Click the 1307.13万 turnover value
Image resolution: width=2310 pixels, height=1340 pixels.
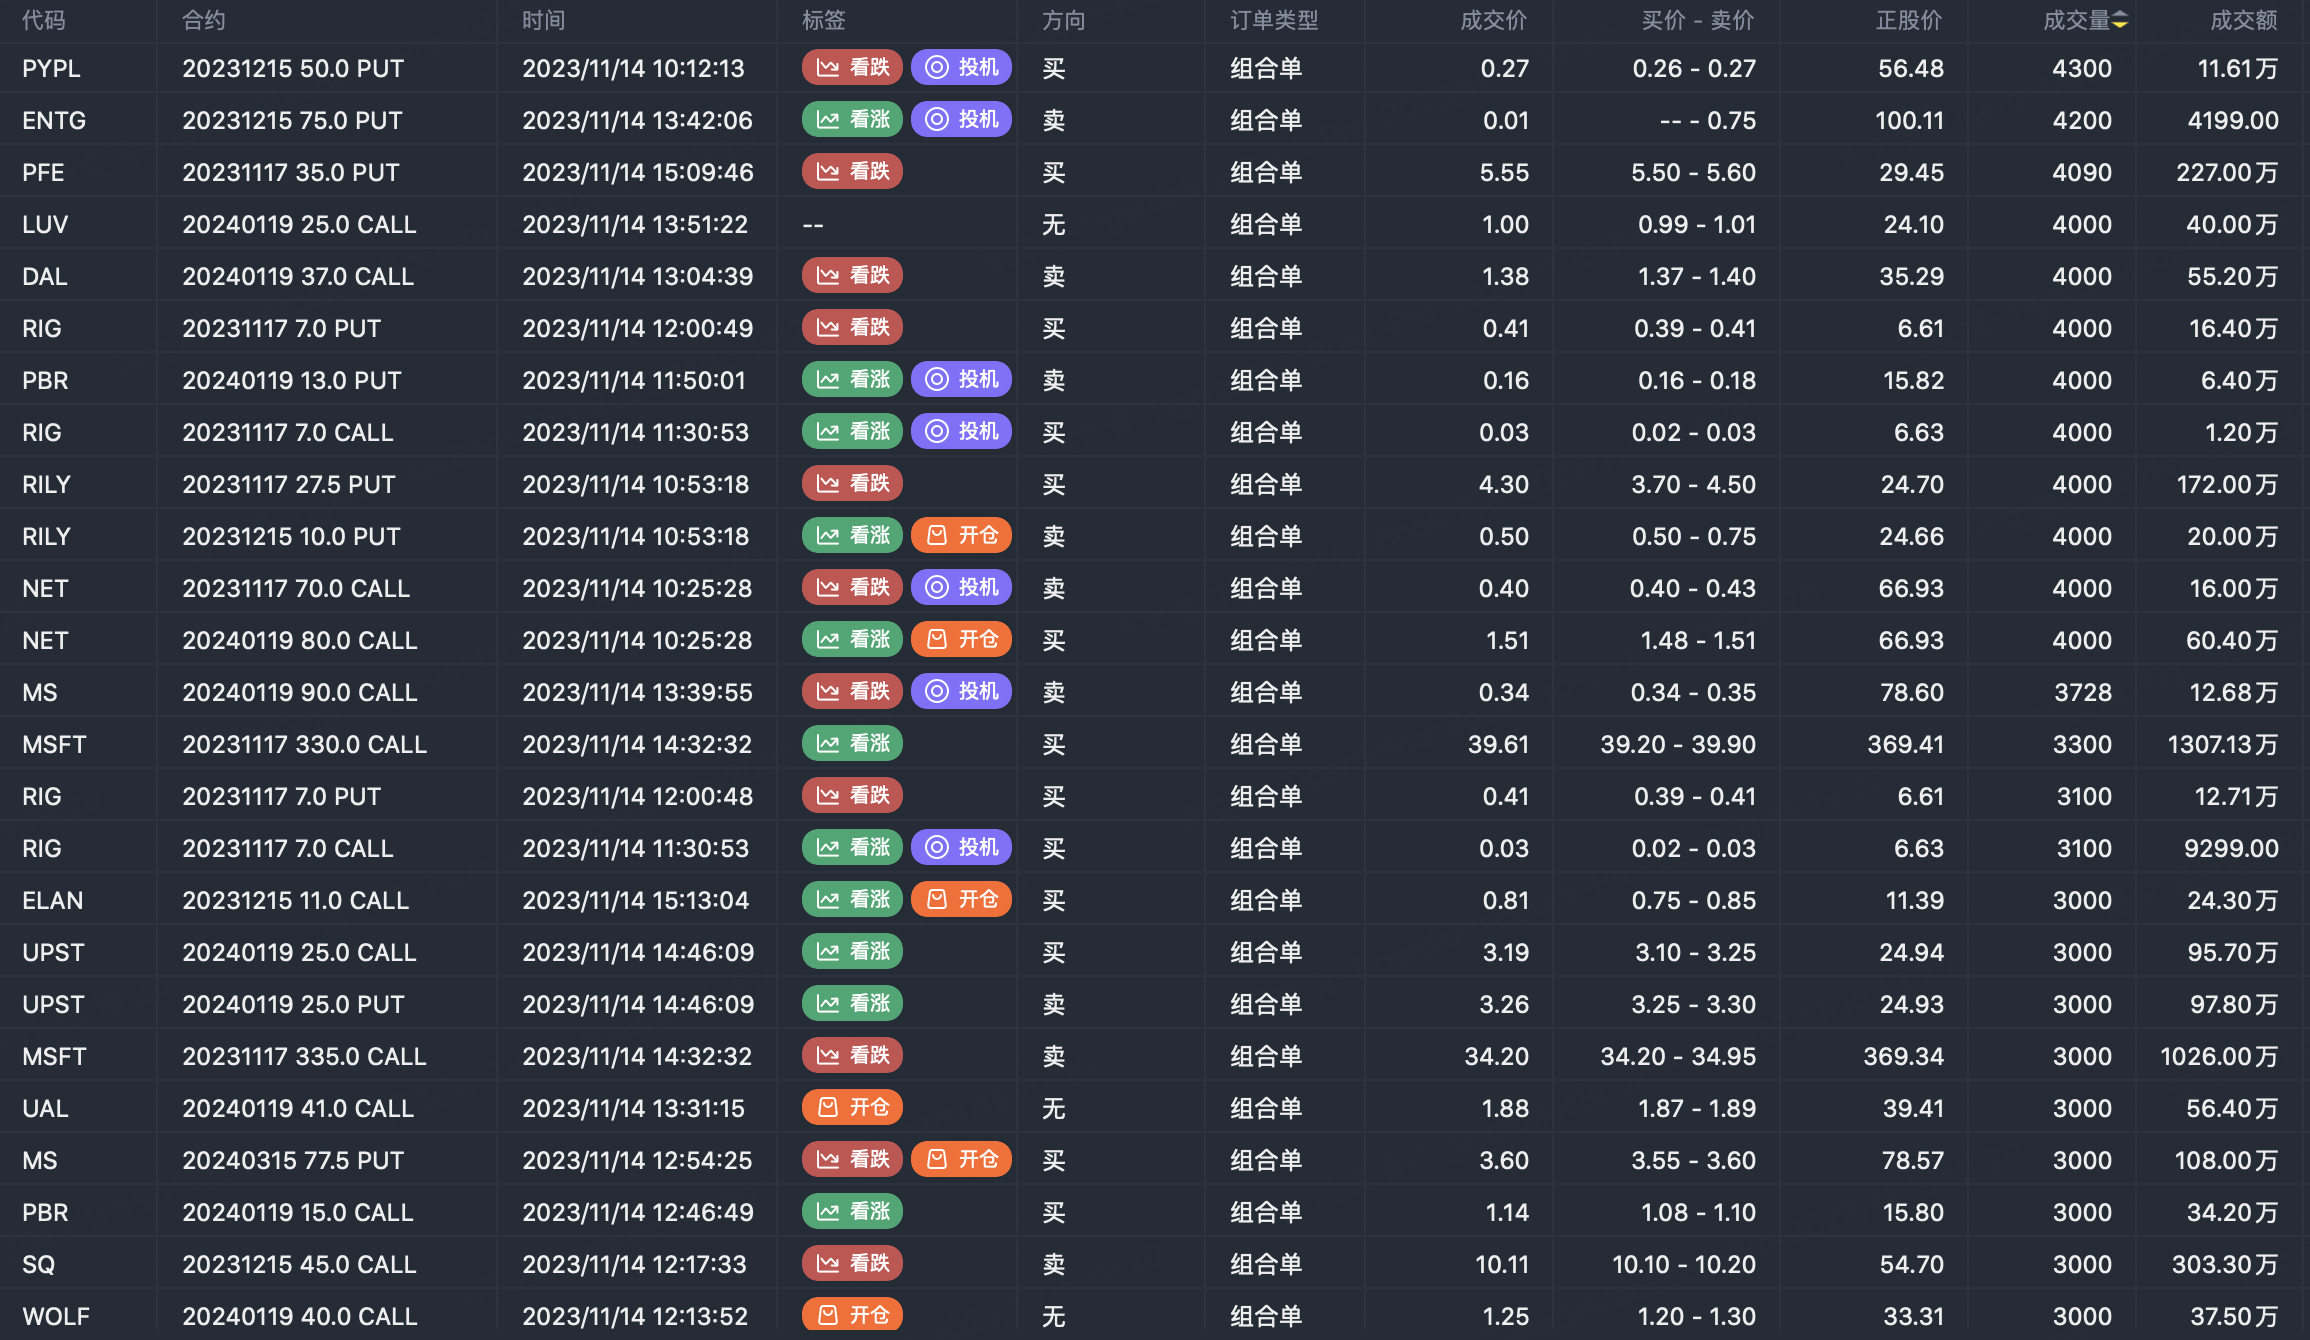pos(2223,744)
